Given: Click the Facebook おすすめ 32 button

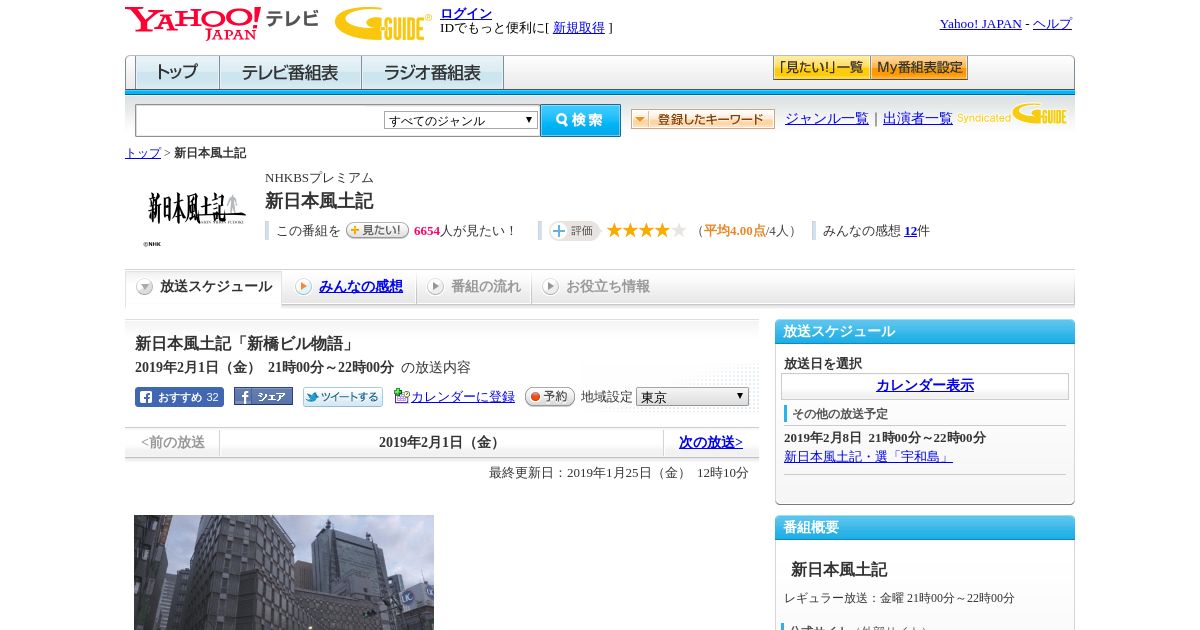Looking at the screenshot, I should 179,397.
